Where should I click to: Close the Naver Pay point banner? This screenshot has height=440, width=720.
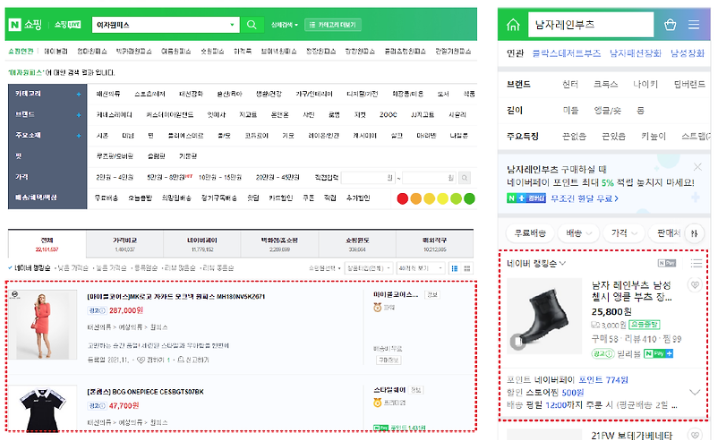pyautogui.click(x=698, y=167)
